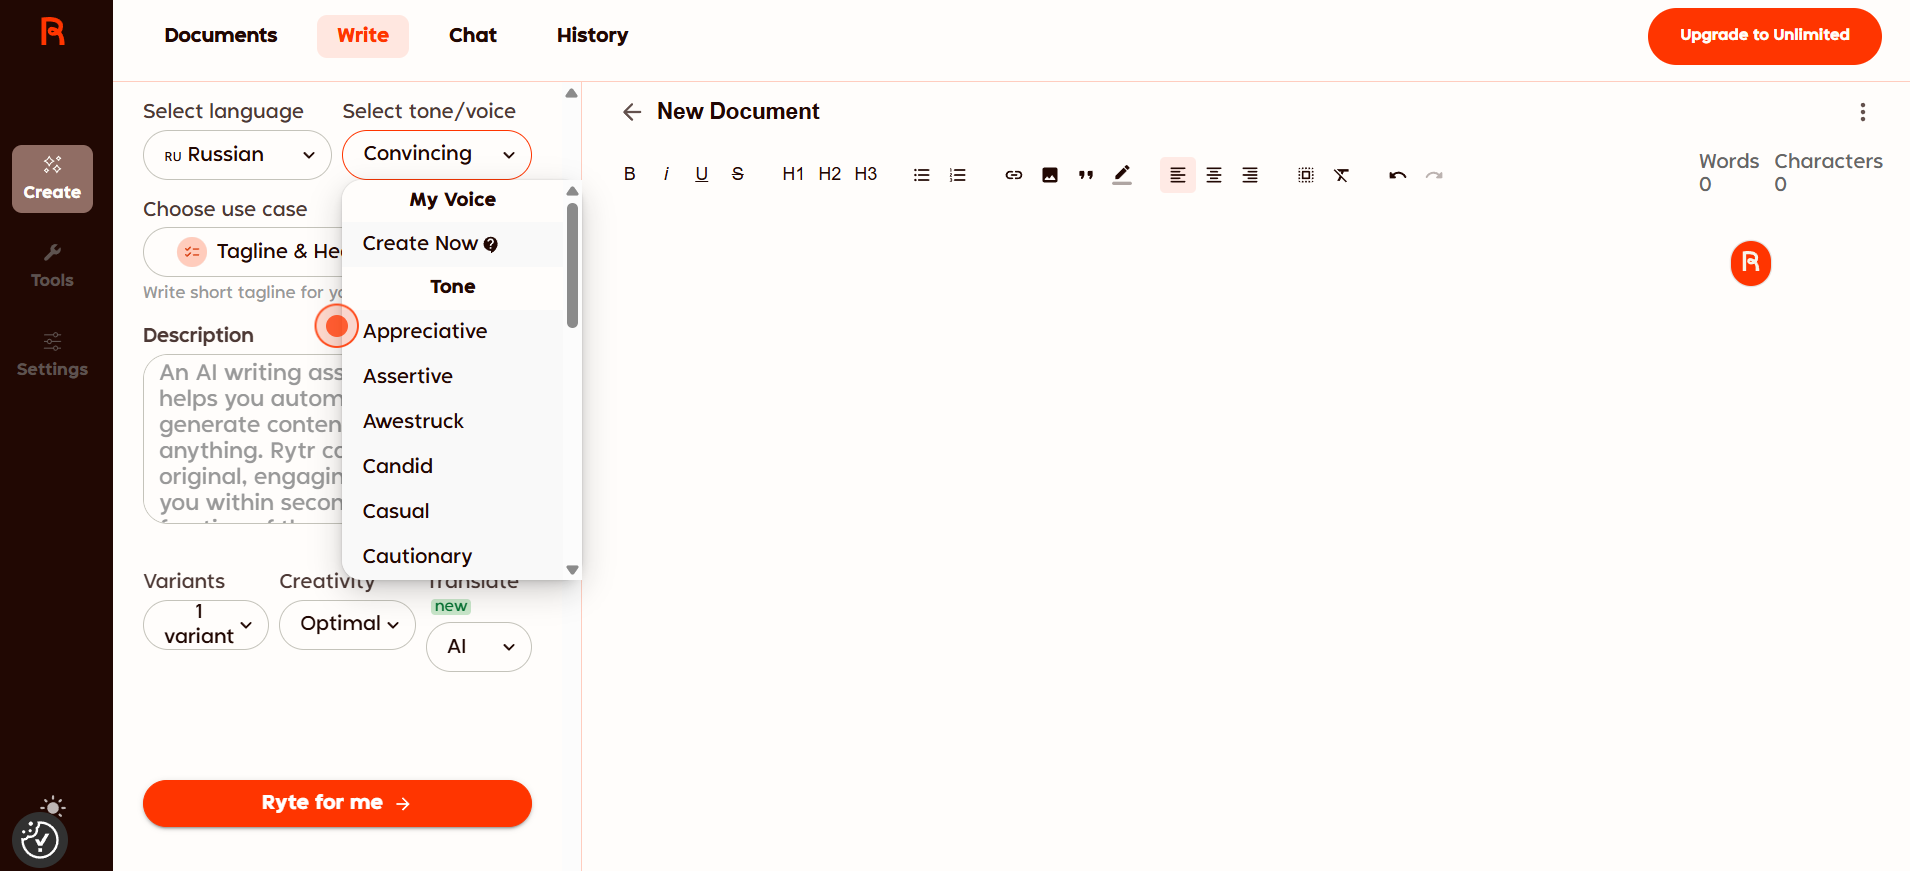Insert an image into the document
The height and width of the screenshot is (871, 1910).
1049,175
